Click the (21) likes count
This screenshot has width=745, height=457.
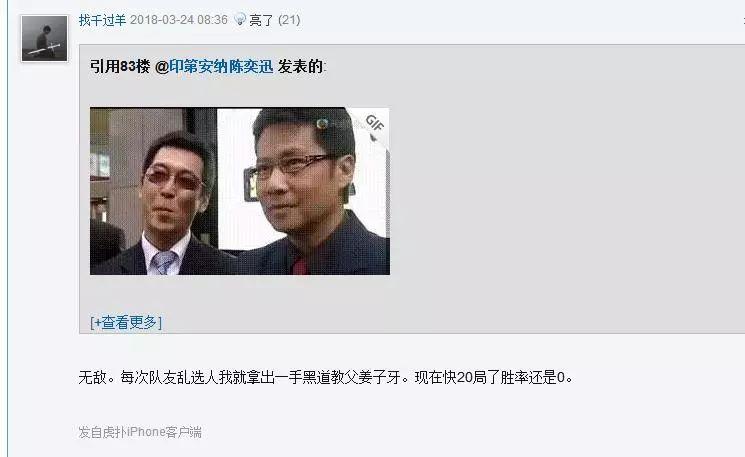289,20
